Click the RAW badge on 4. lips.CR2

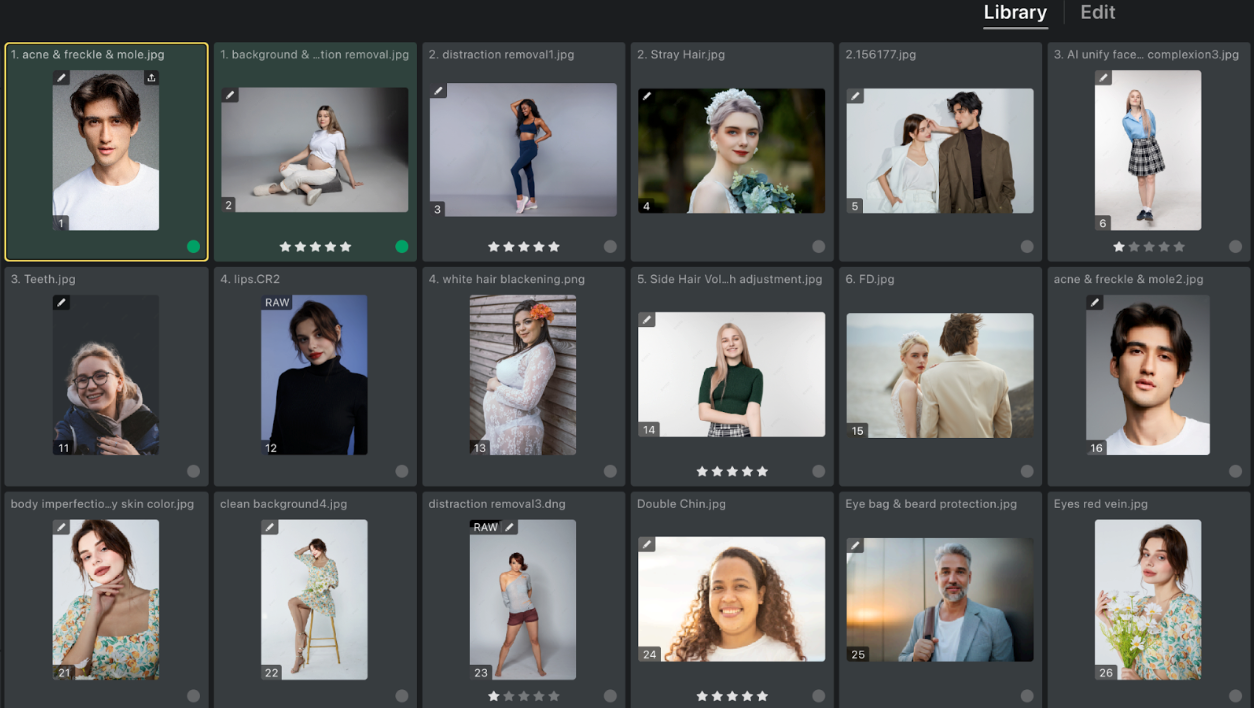coord(276,301)
